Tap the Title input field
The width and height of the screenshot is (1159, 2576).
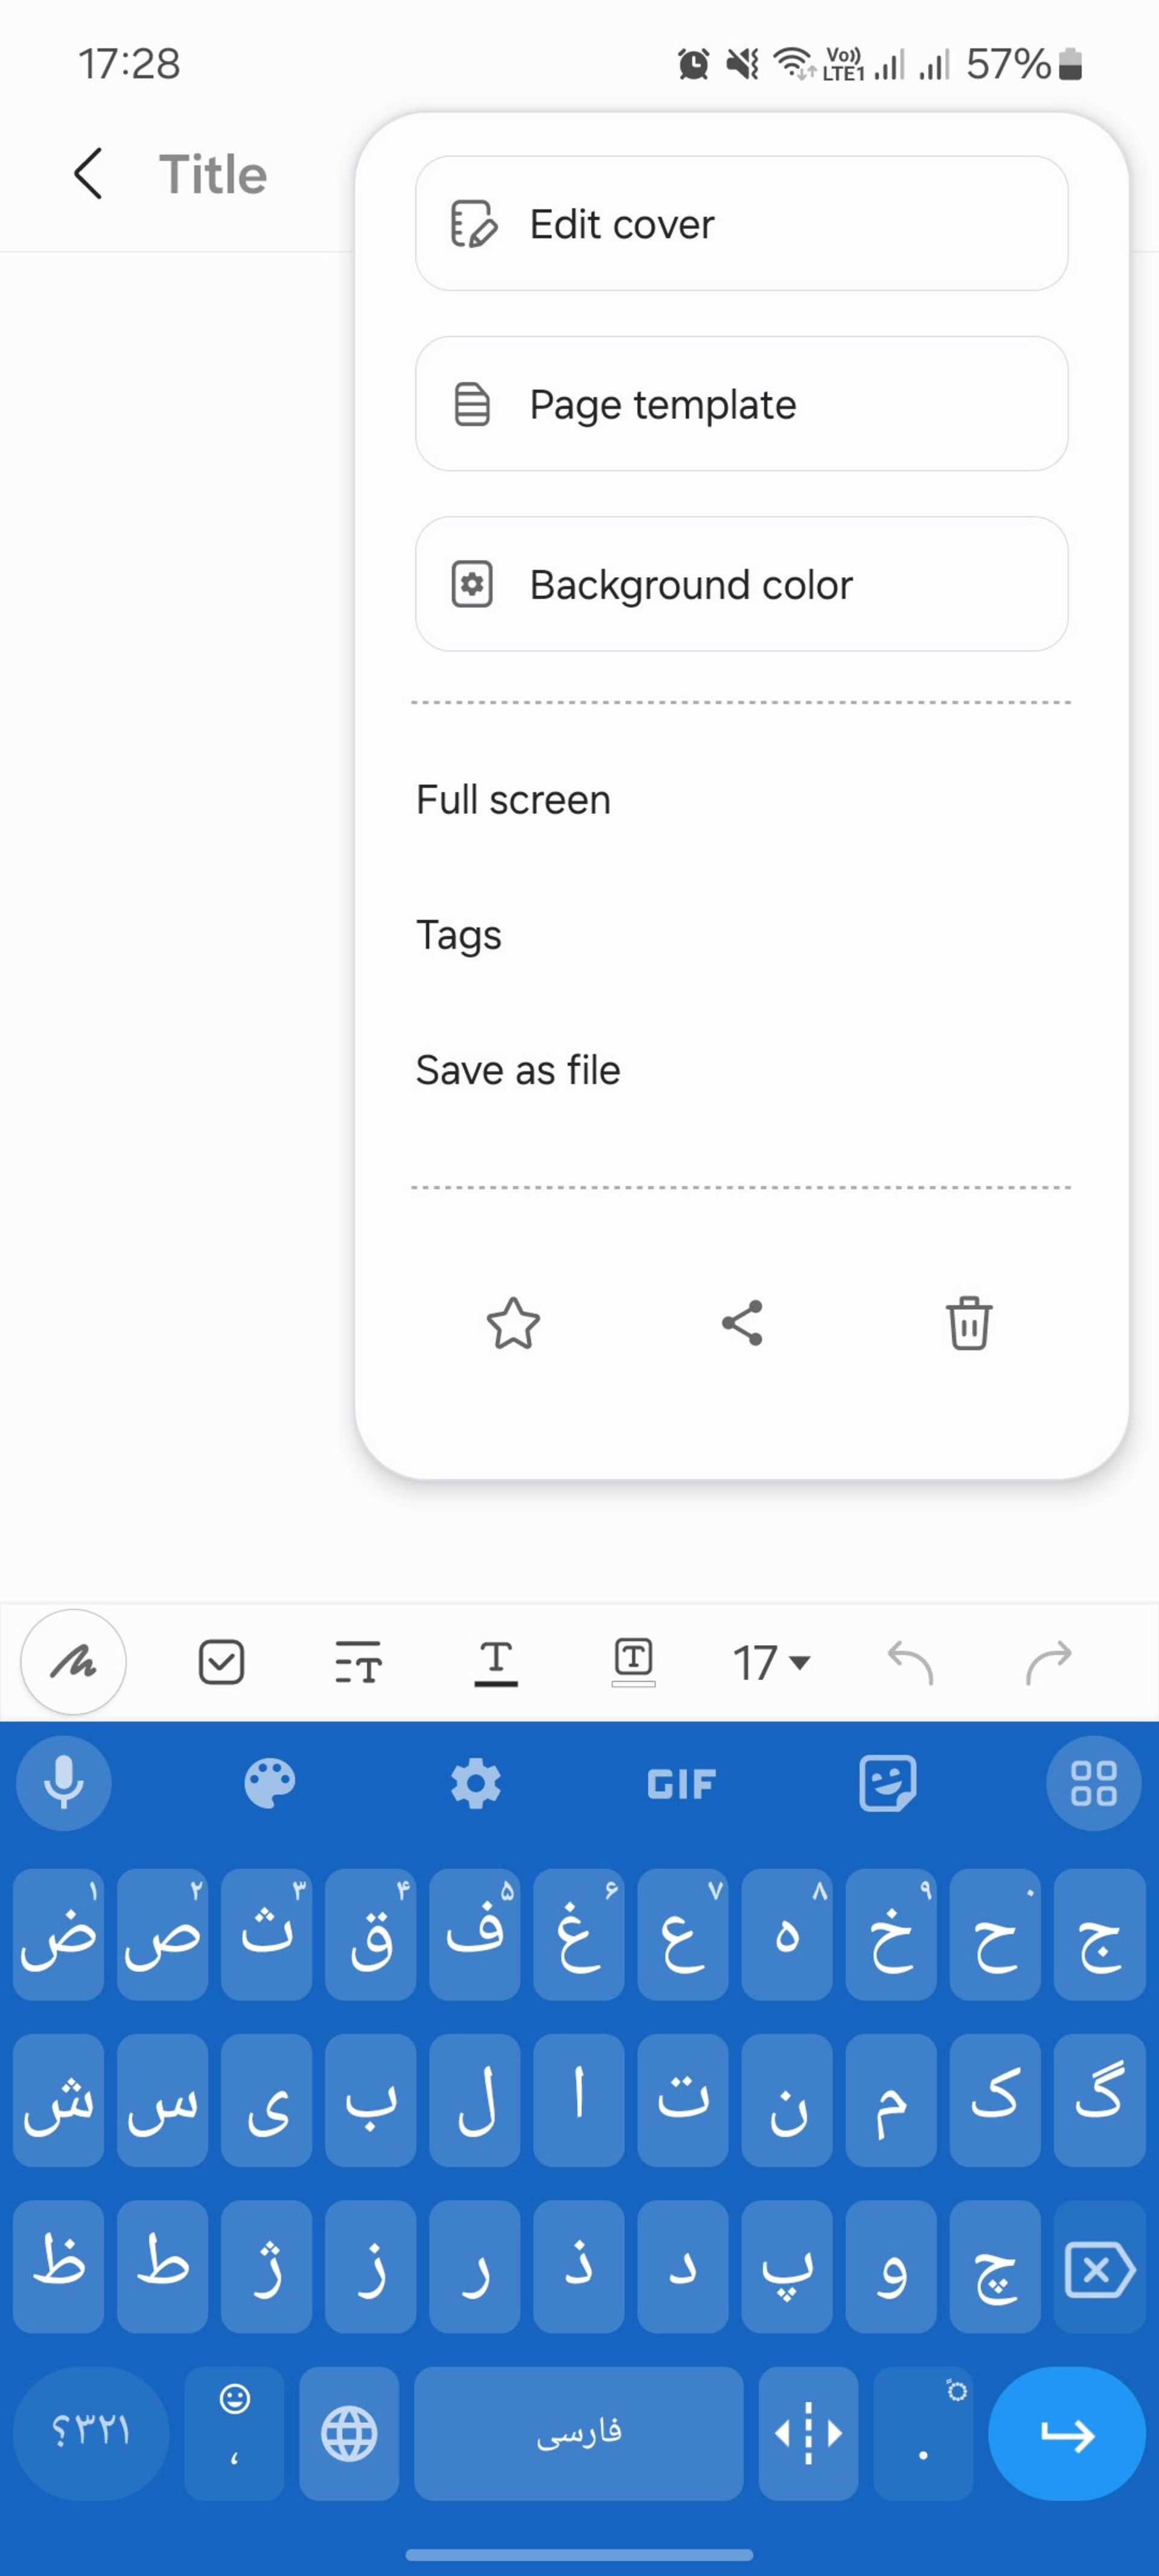(x=213, y=174)
